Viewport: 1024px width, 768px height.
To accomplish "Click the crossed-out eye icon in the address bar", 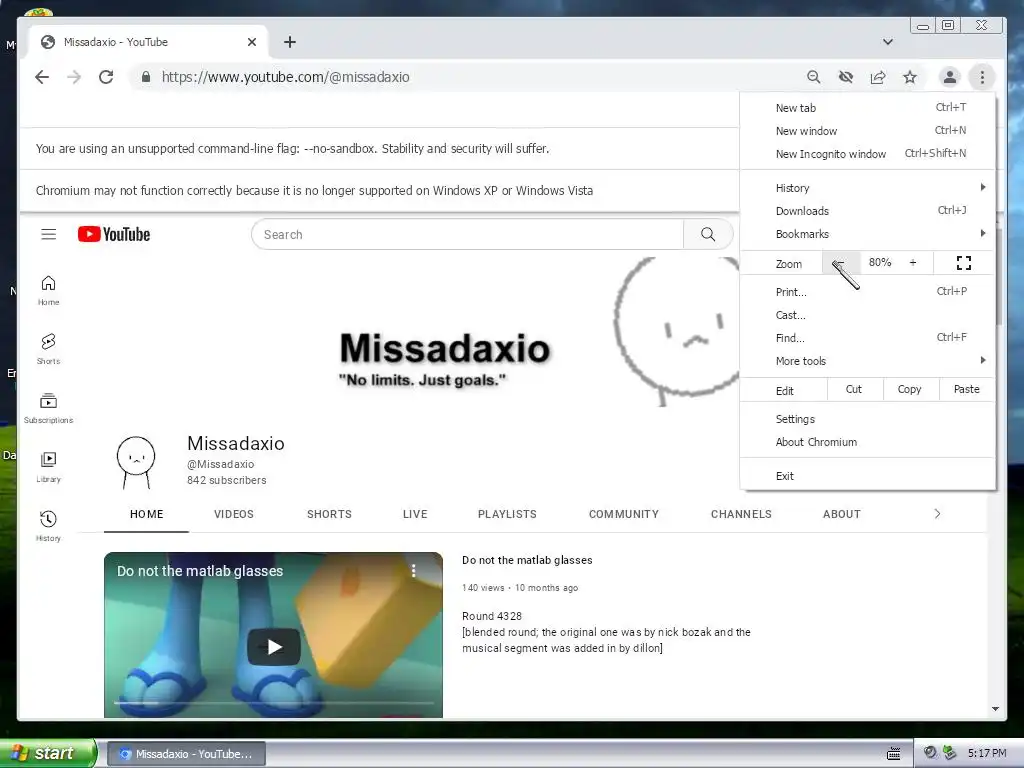I will 846,77.
